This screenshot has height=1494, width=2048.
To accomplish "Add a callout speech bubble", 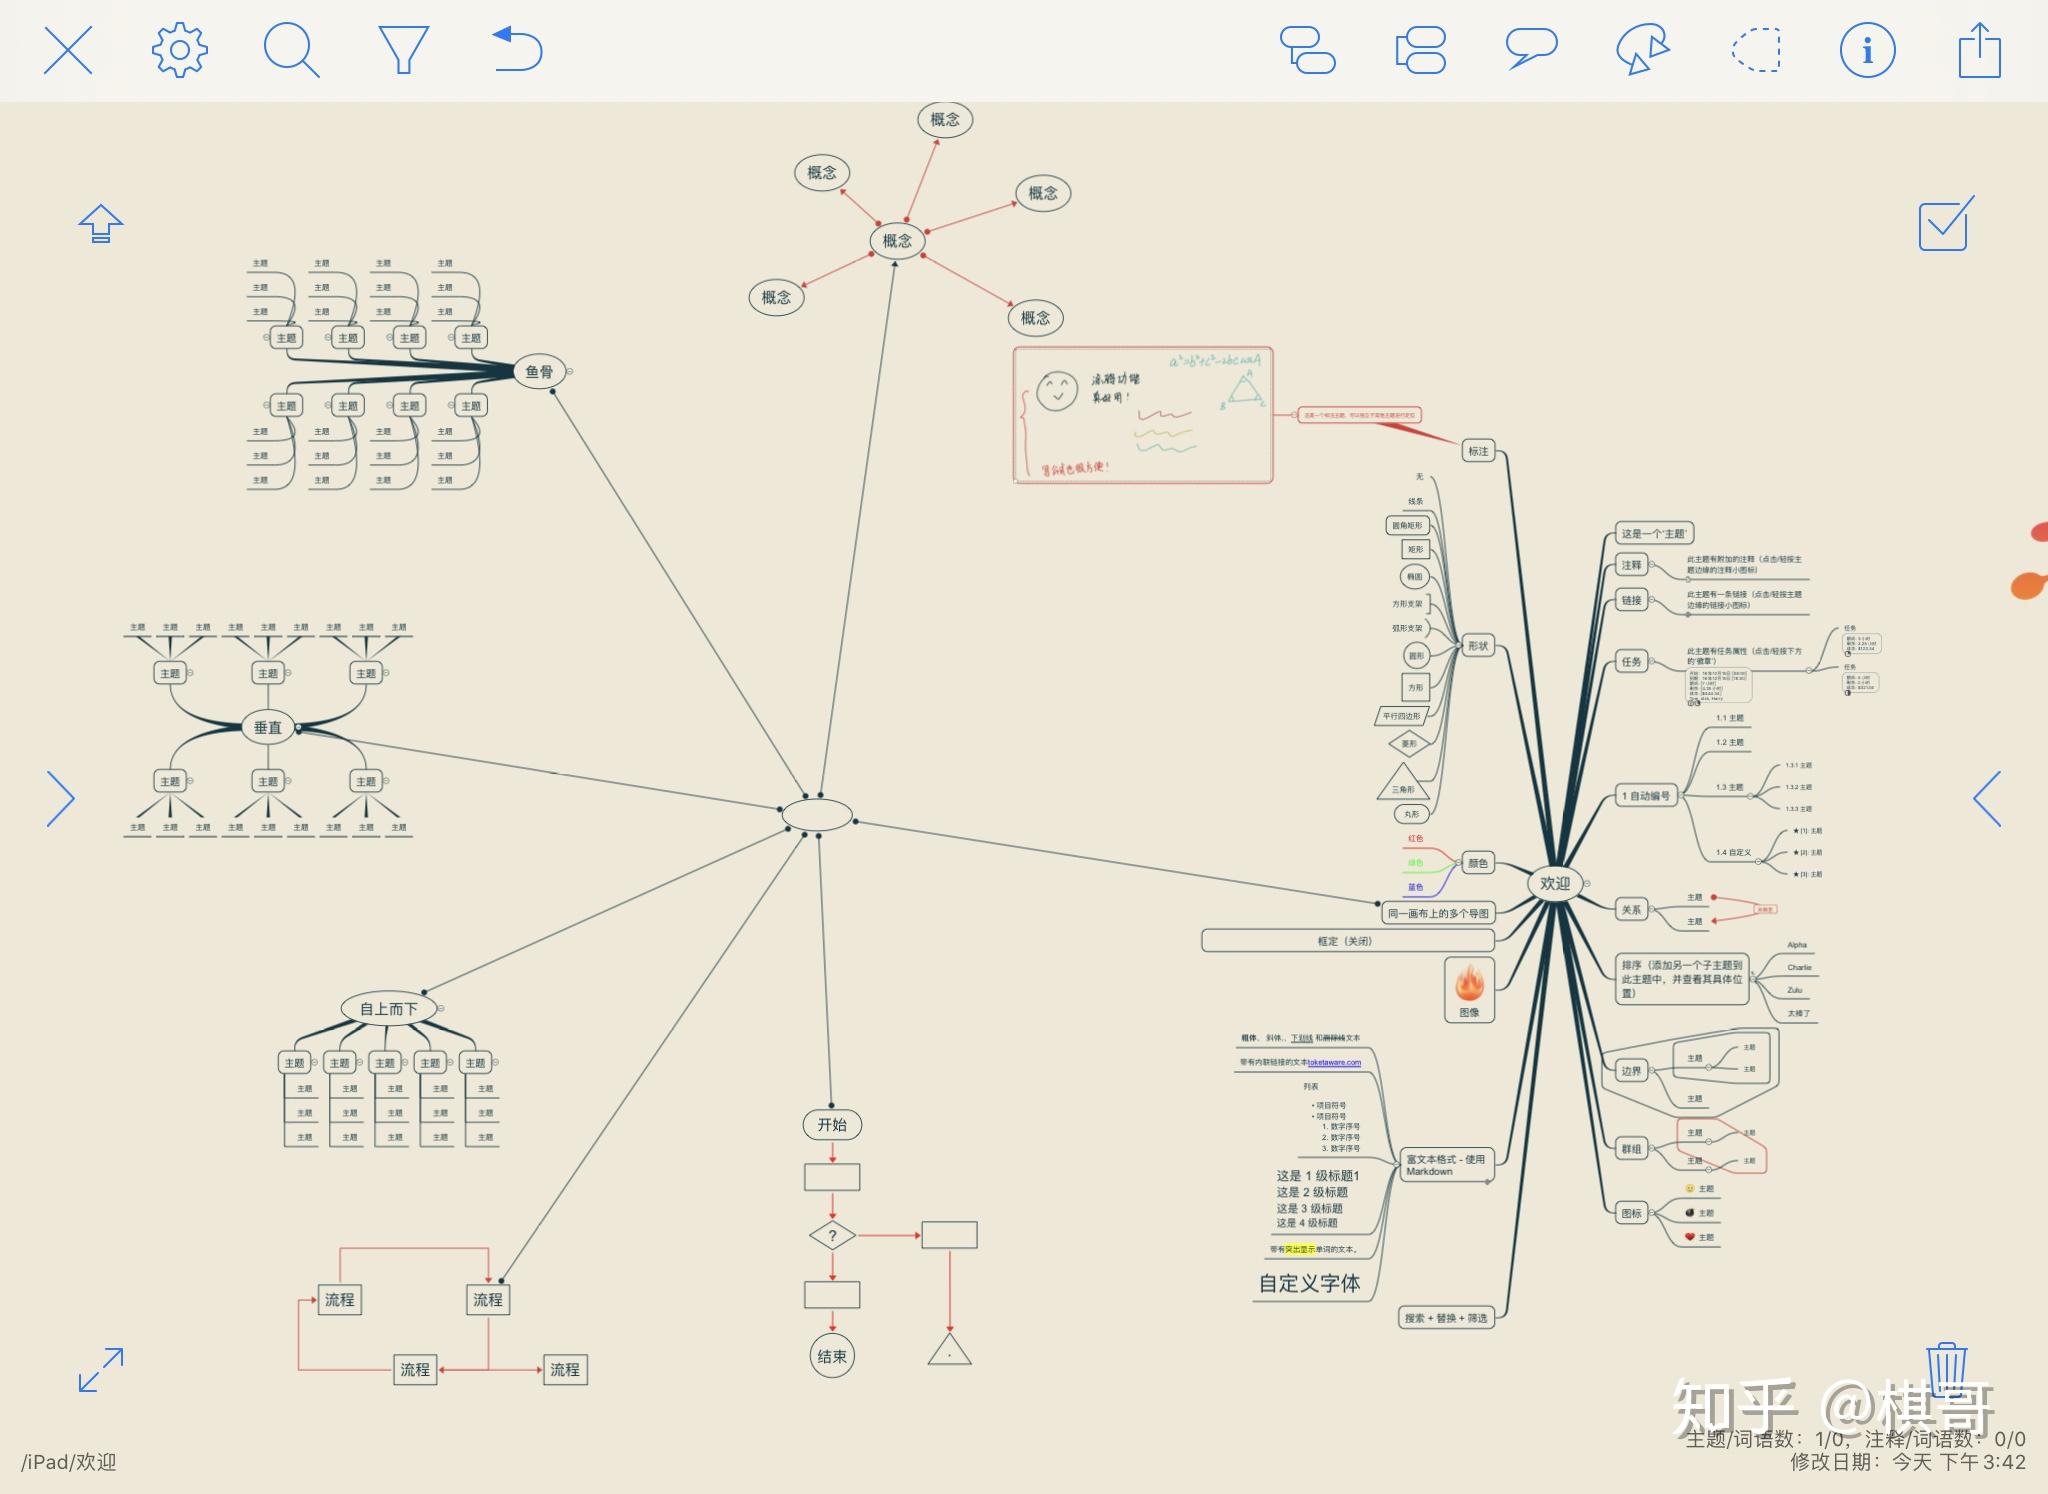I will (x=1531, y=48).
